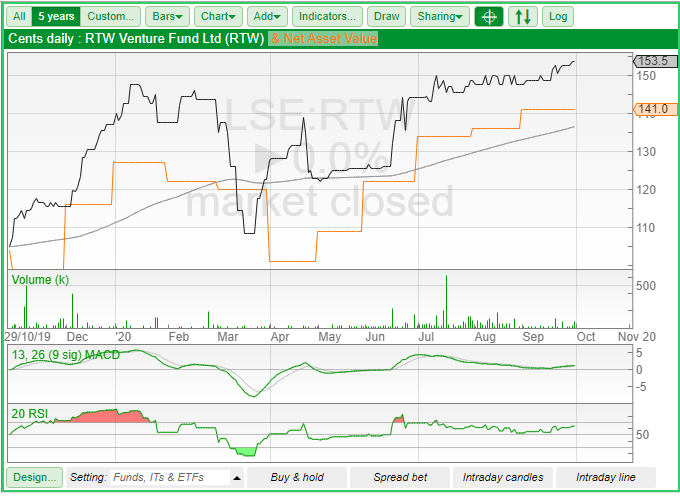Open the Chart dropdown menu
Screen dimensions: 680x496
click(218, 16)
